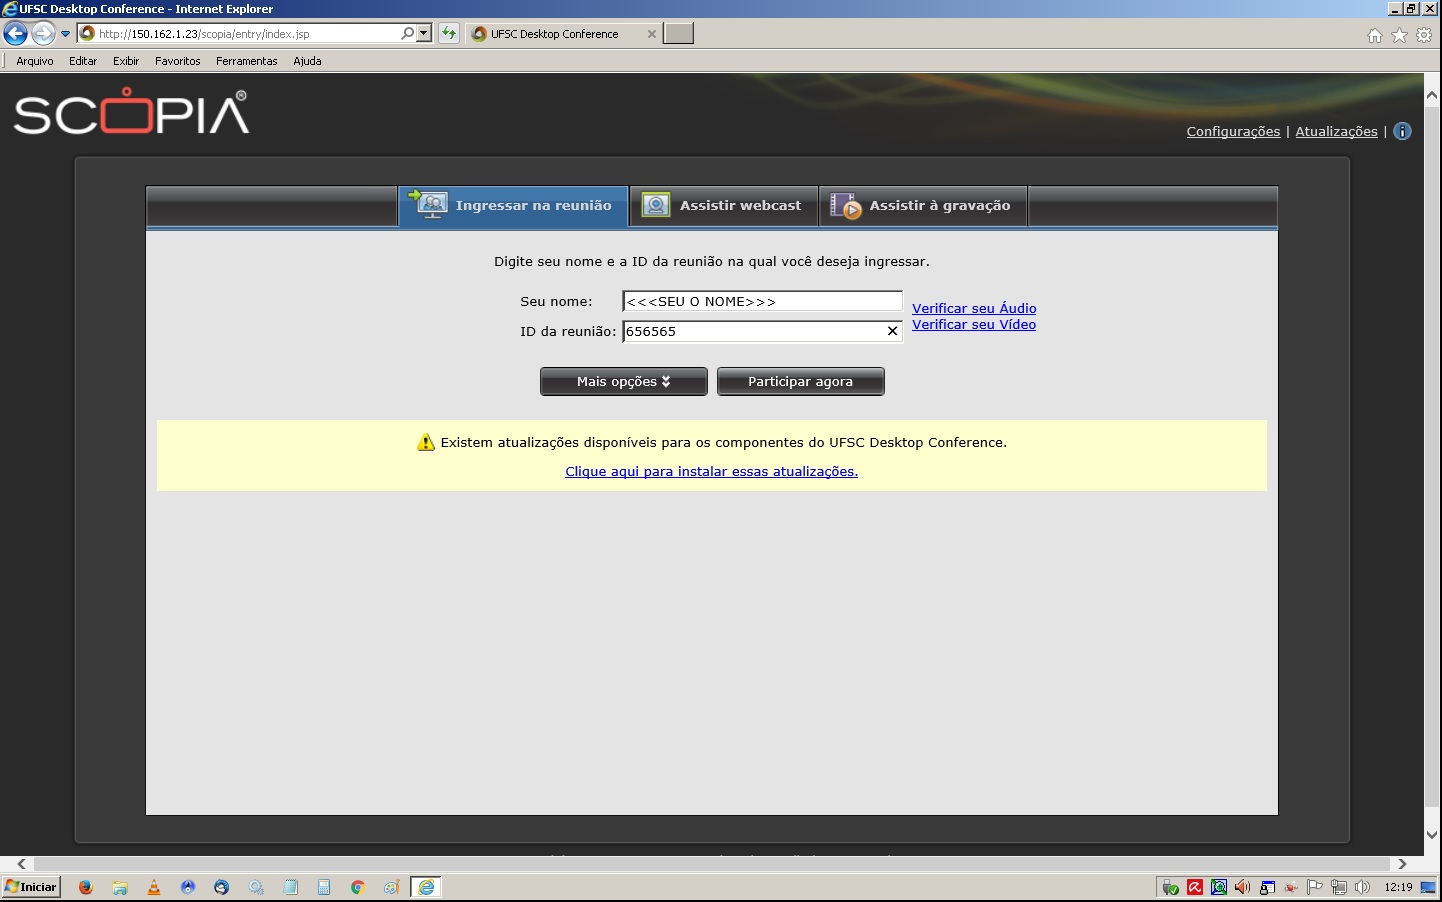
Task: Select the active Internet Explorer taskbar button
Action: 426,887
